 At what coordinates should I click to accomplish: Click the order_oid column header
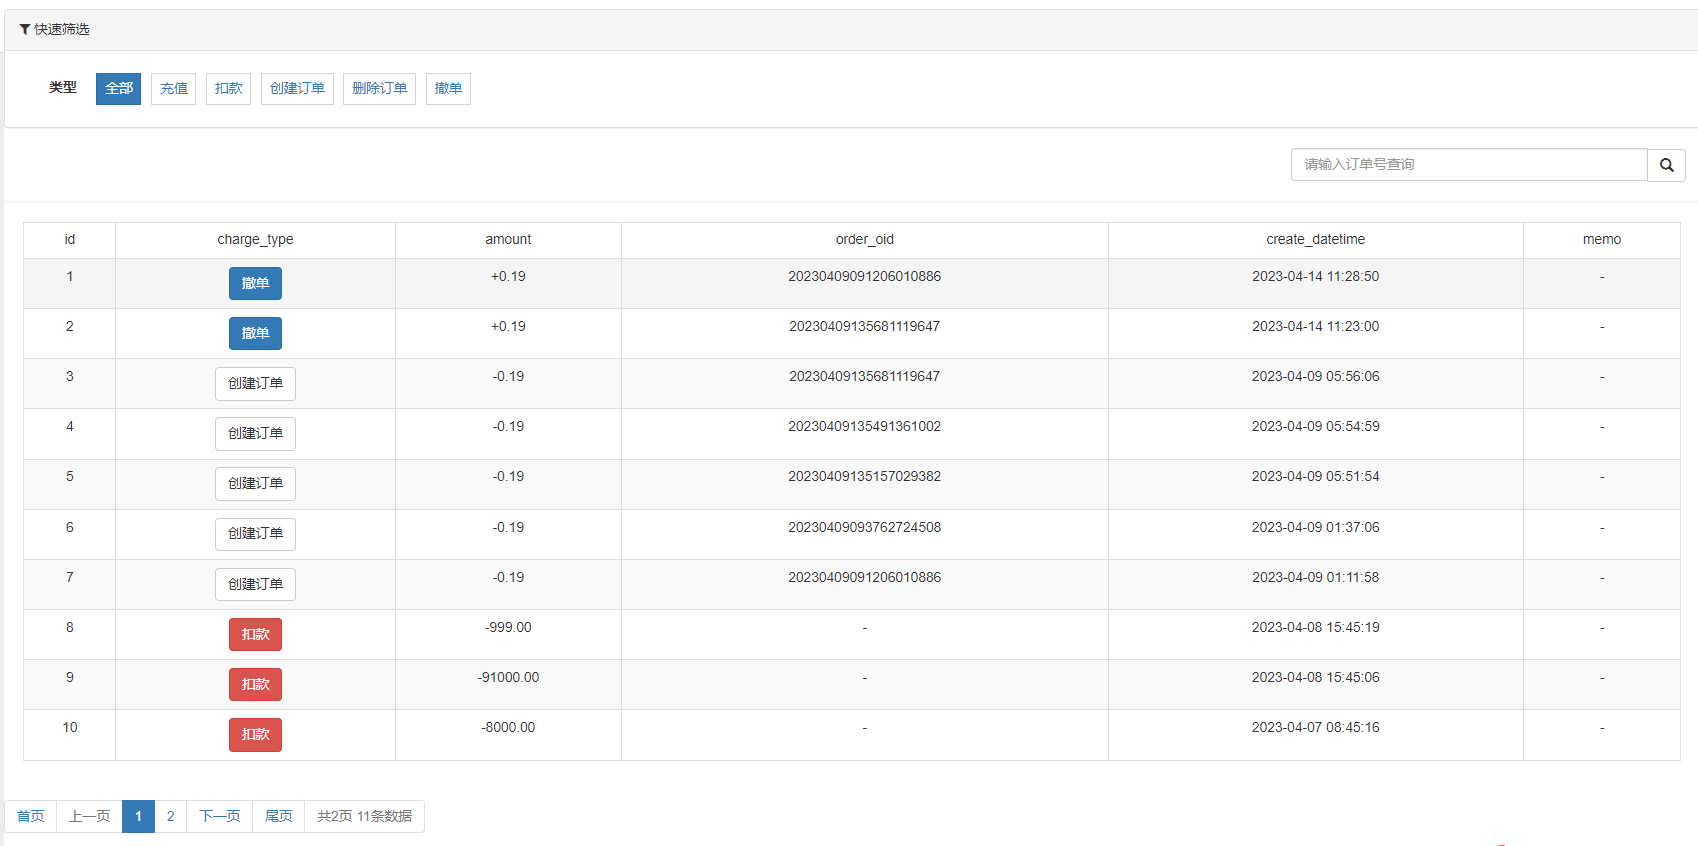(865, 240)
